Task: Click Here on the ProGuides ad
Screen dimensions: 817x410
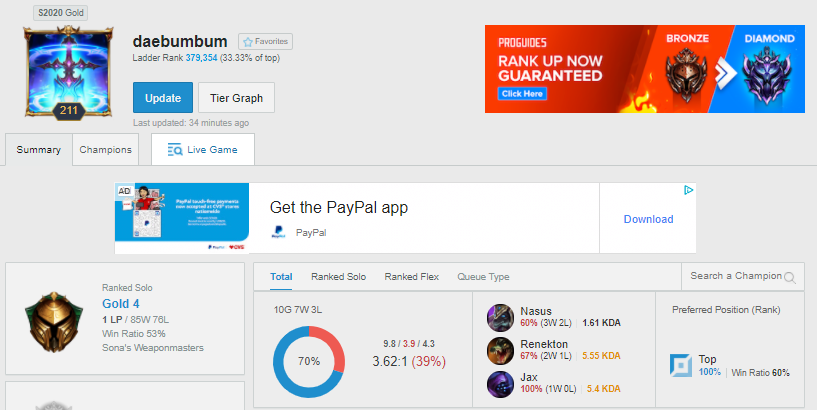Action: (522, 94)
